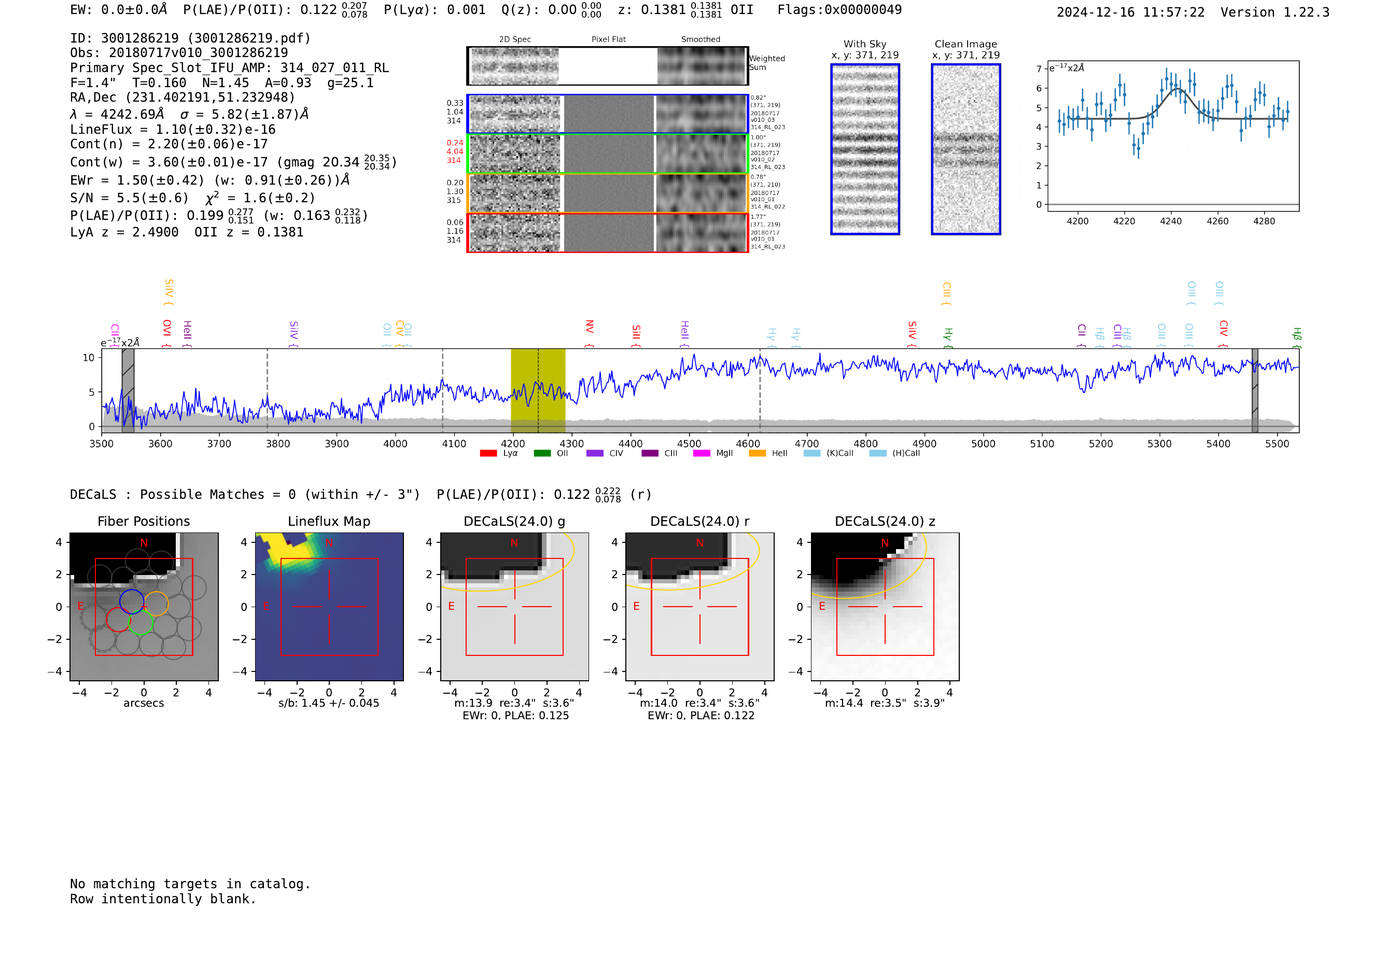The height and width of the screenshot is (953, 1400).
Task: Click the 'P(Lyα): 0.001' header value
Action: [435, 10]
